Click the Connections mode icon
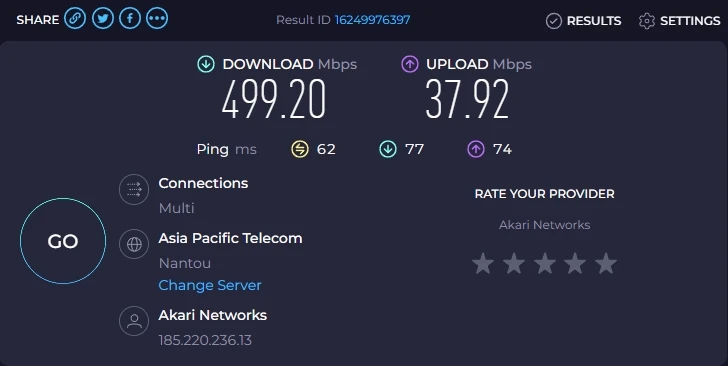Screen dimensions: 728x366 [134, 190]
